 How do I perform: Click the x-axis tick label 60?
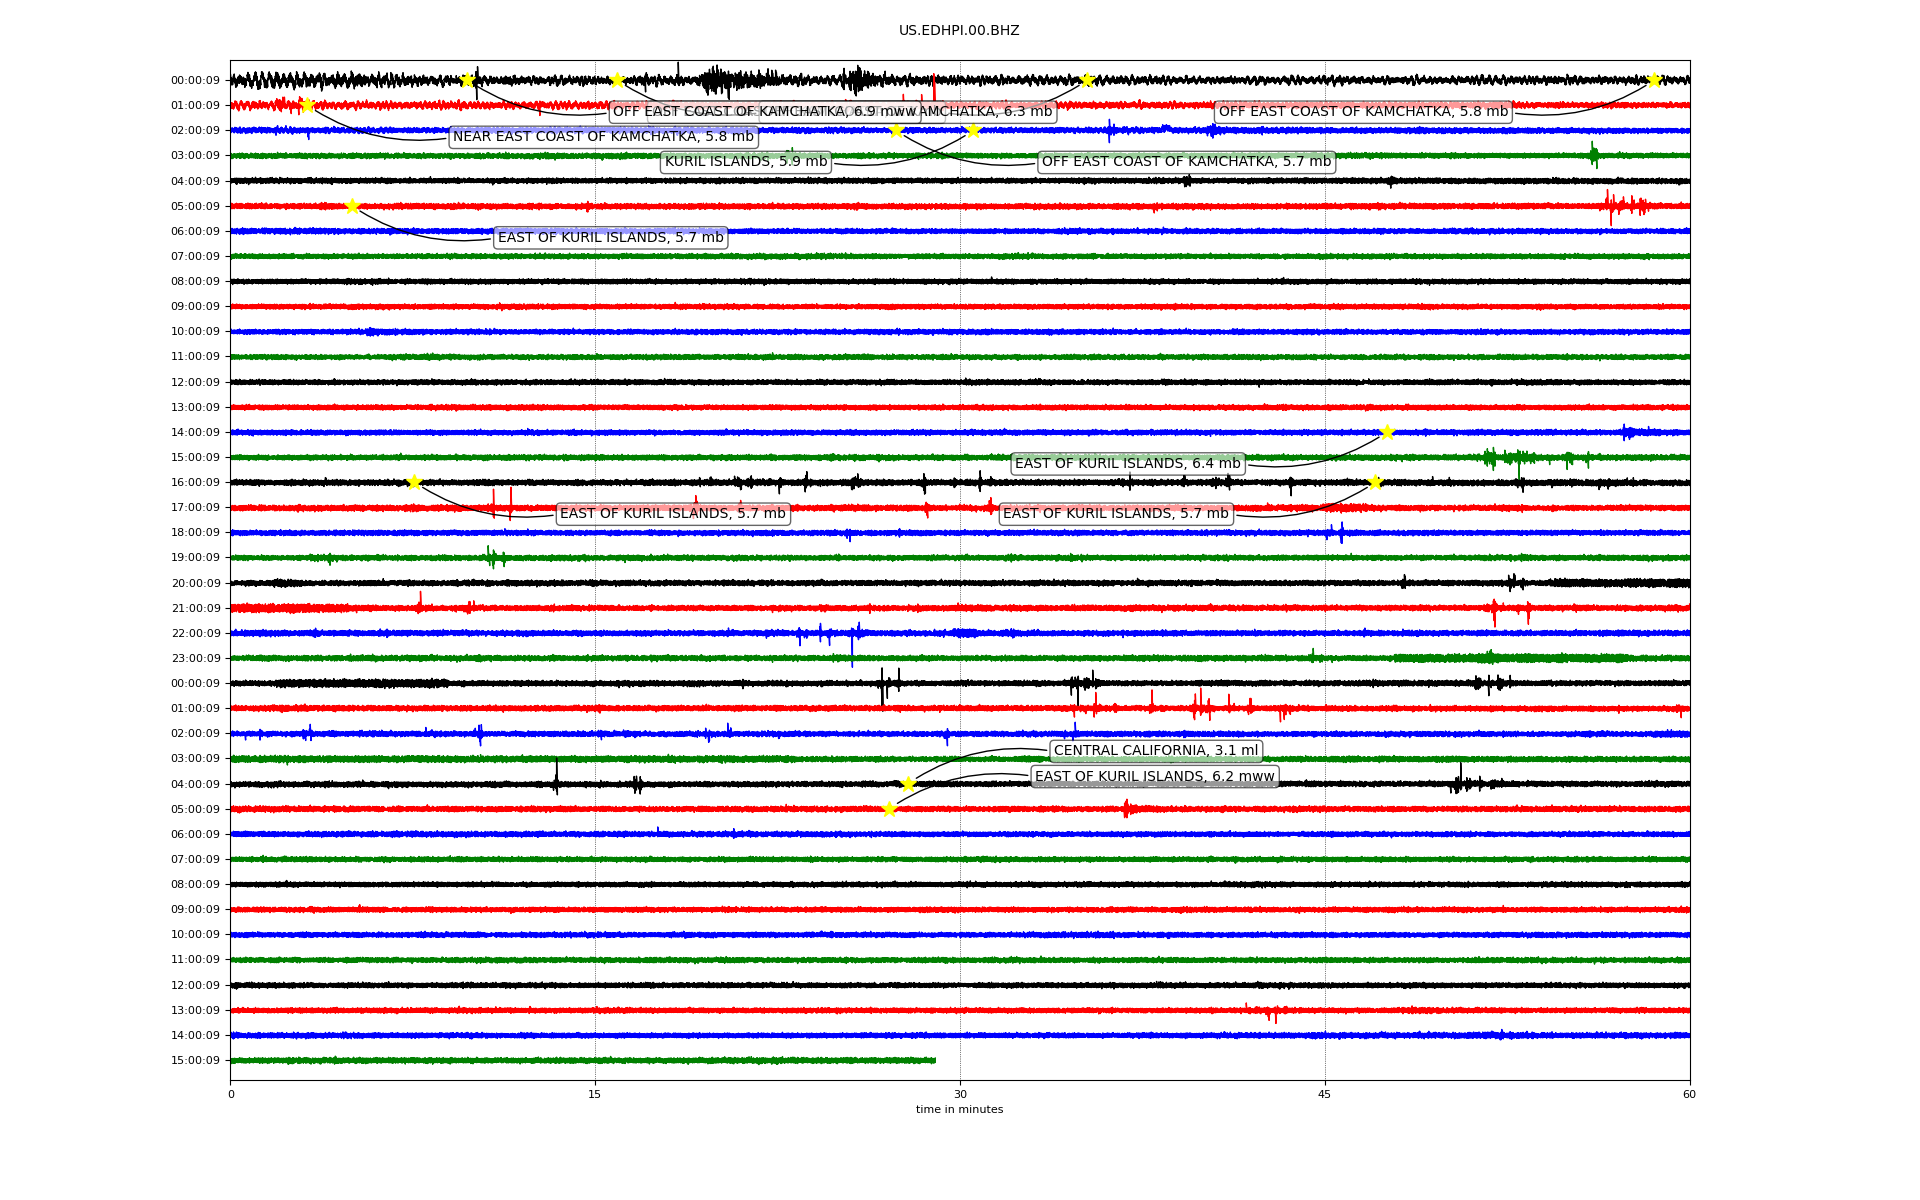tap(1689, 1095)
